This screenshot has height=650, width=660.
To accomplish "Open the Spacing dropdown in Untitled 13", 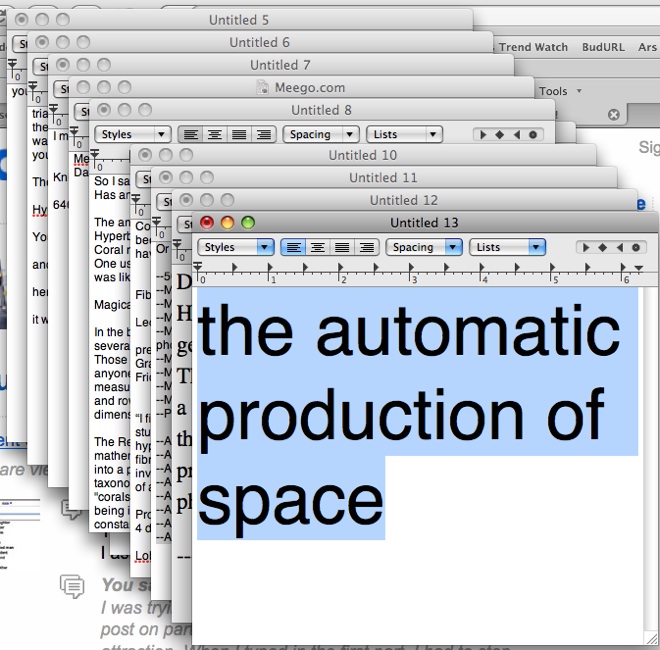I will tap(424, 247).
